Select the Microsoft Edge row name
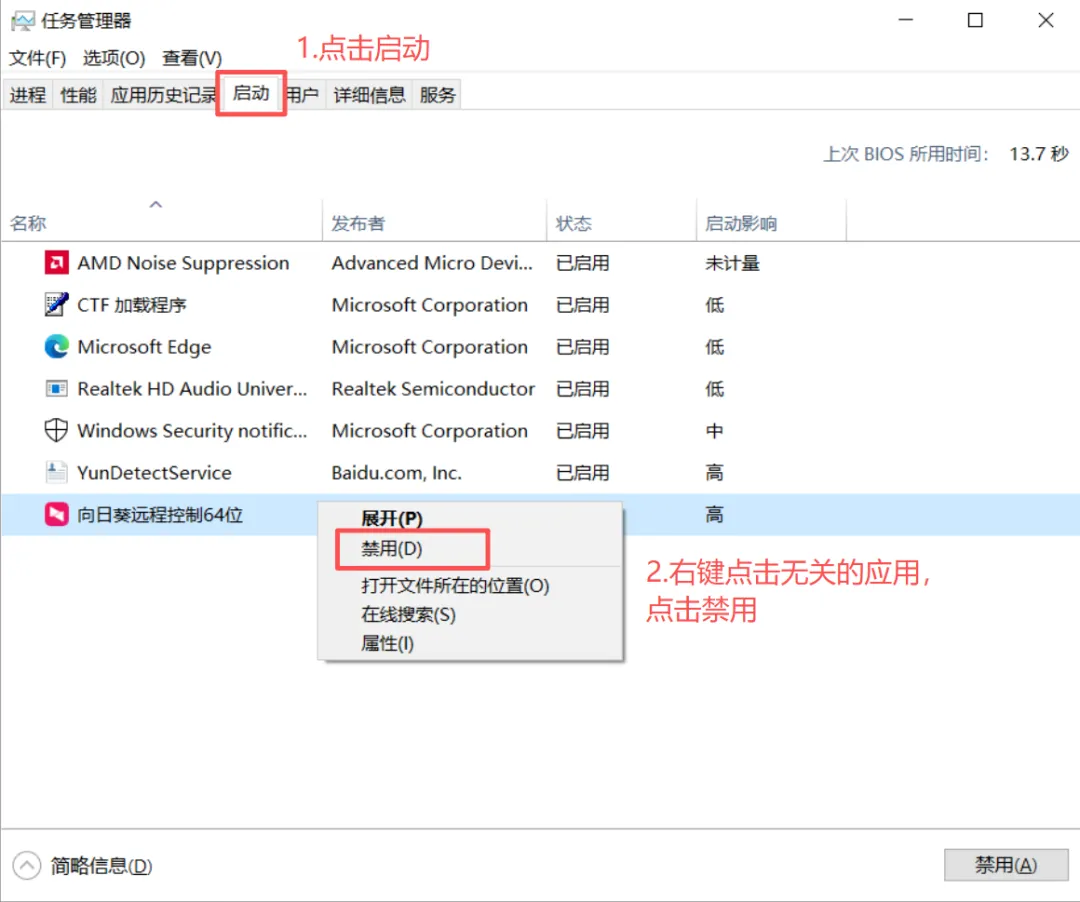Viewport: 1080px width, 902px height. tap(144, 347)
